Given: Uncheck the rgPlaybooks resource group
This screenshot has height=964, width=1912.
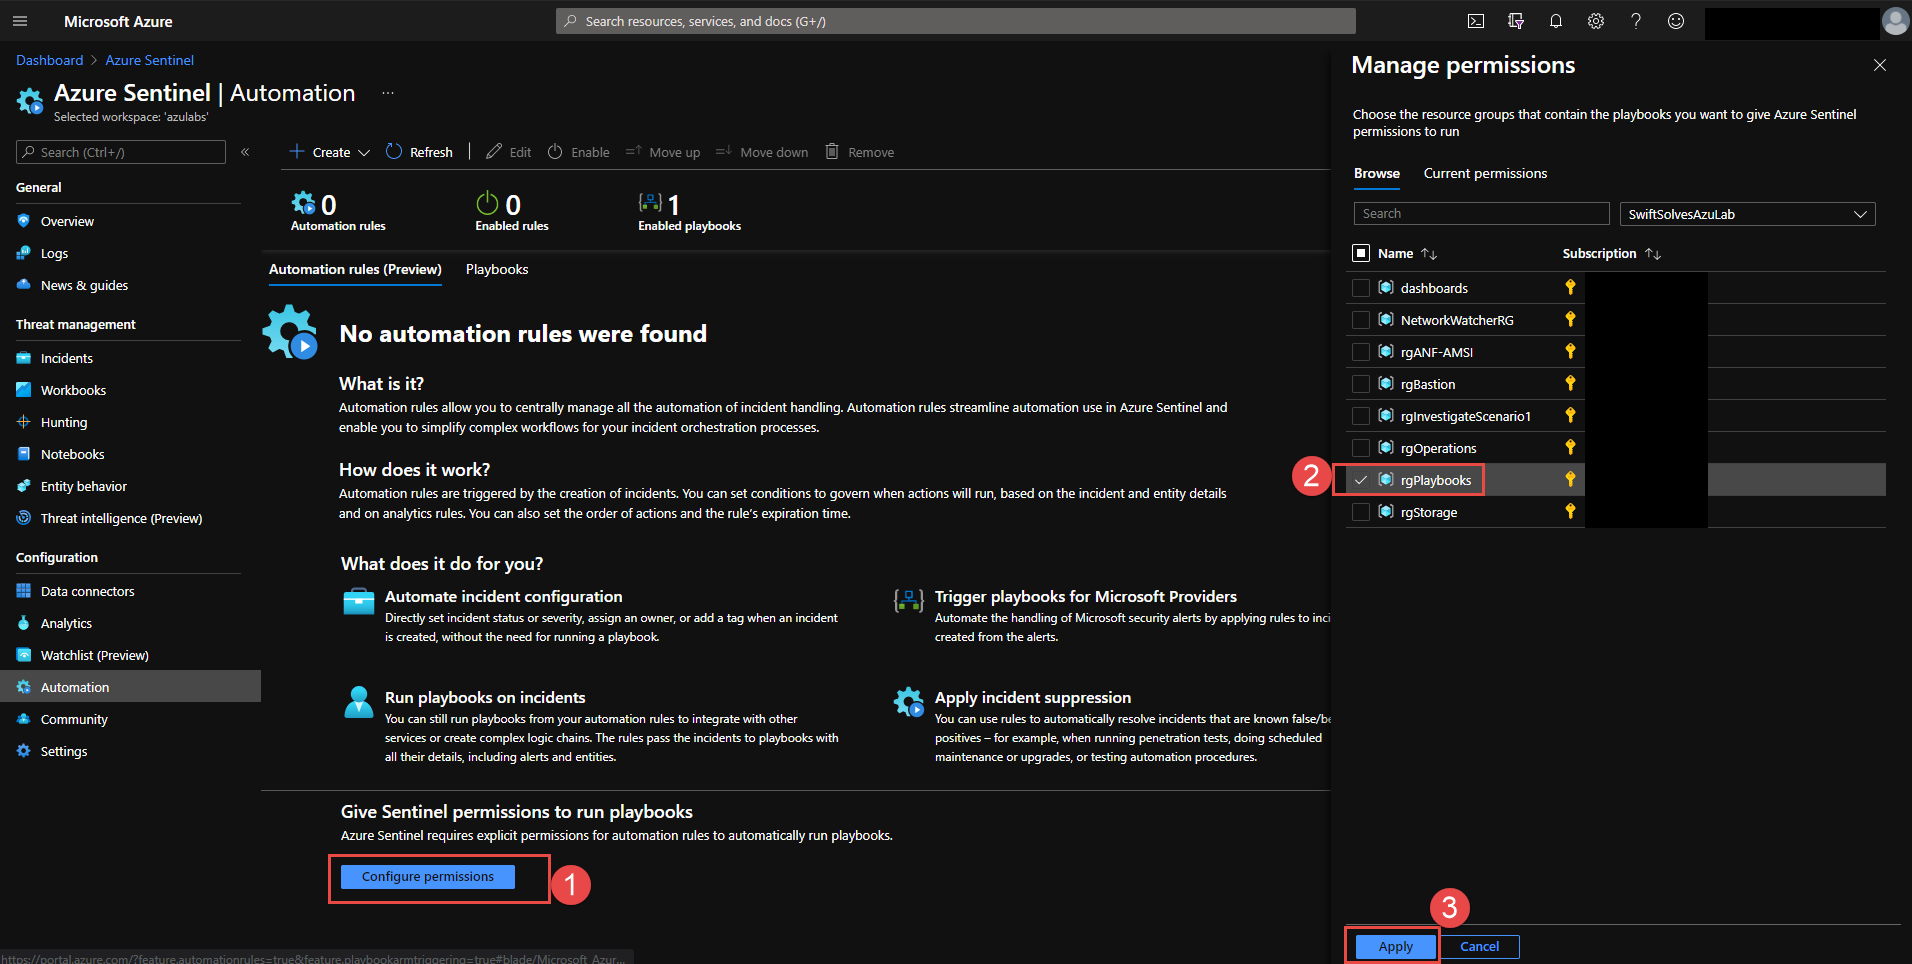Looking at the screenshot, I should coord(1361,480).
